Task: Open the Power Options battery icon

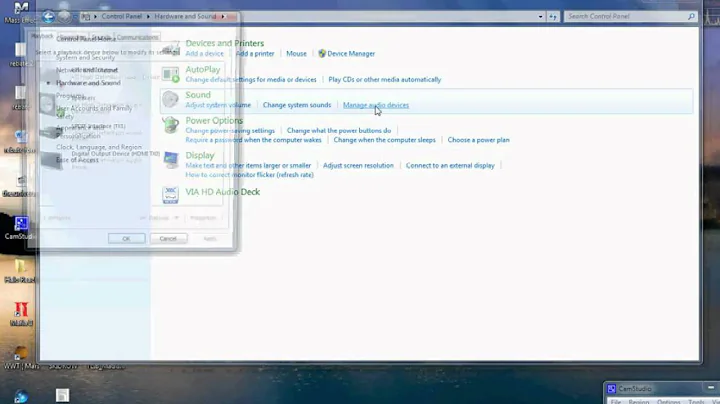Action: click(x=170, y=125)
